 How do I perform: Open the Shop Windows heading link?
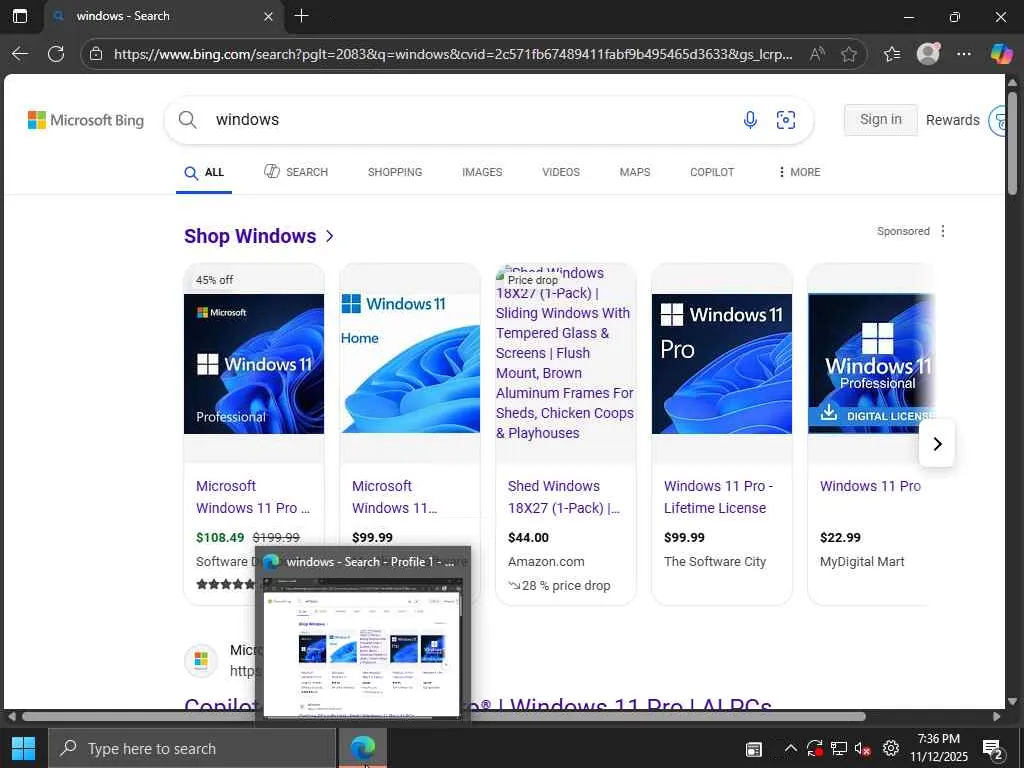coord(259,236)
